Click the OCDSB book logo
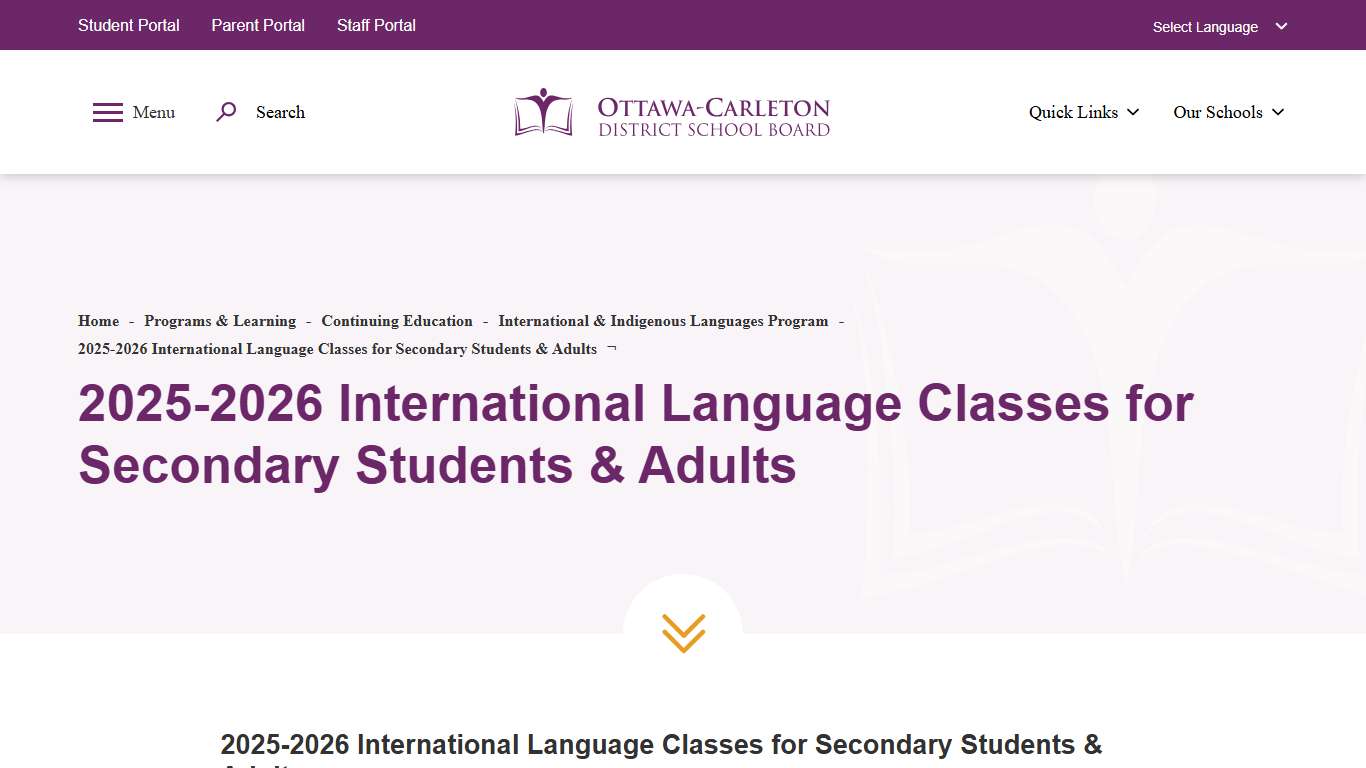 point(543,112)
